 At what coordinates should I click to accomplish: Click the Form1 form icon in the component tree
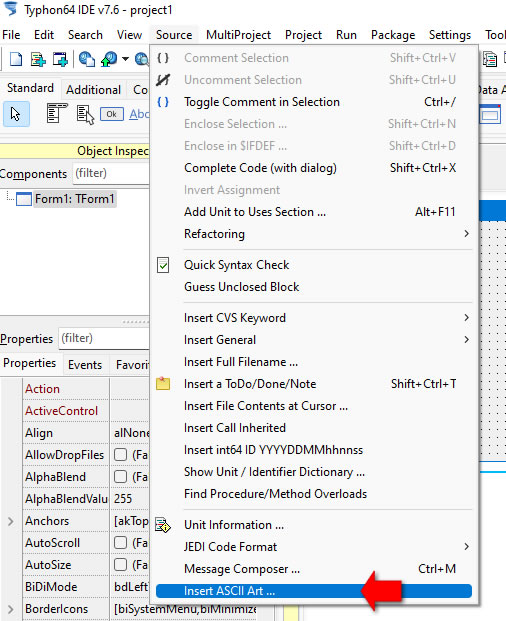pyautogui.click(x=24, y=199)
